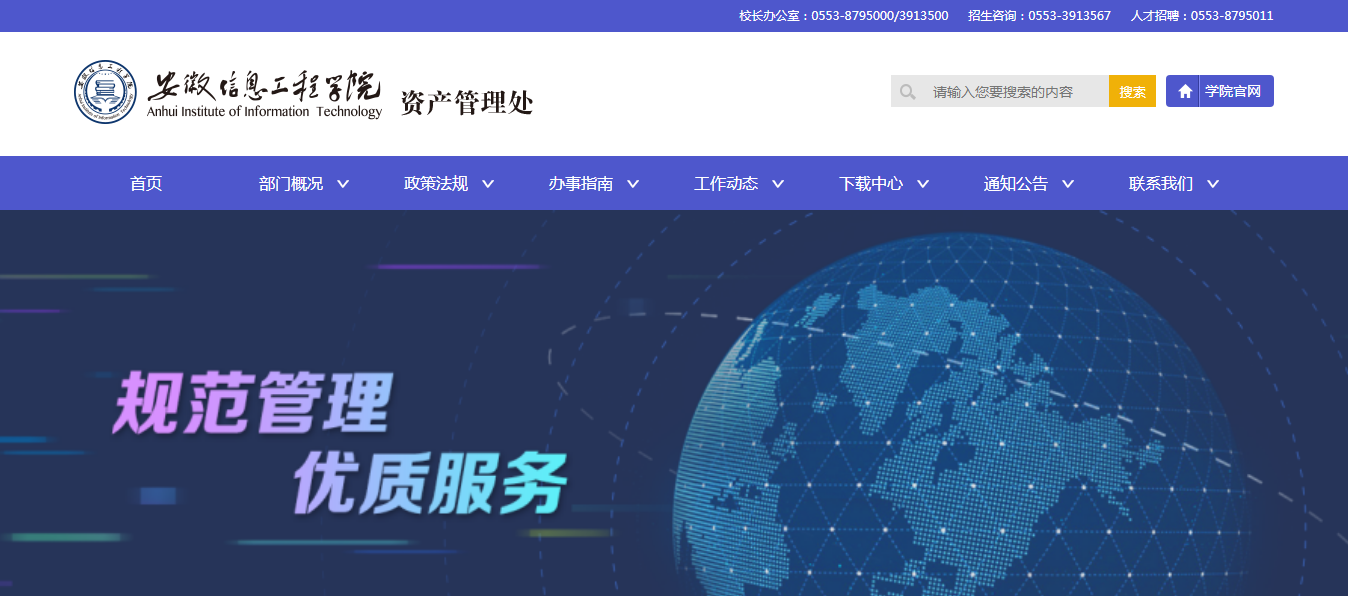Select the 首页 menu item
The width and height of the screenshot is (1348, 596).
(145, 183)
